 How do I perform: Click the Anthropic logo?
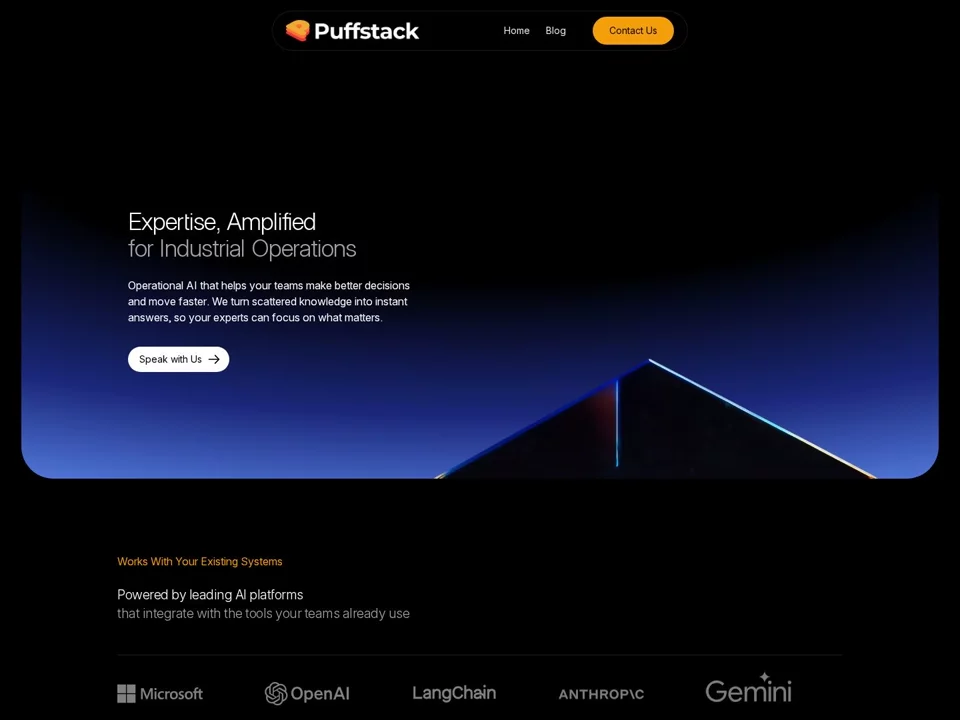601,694
